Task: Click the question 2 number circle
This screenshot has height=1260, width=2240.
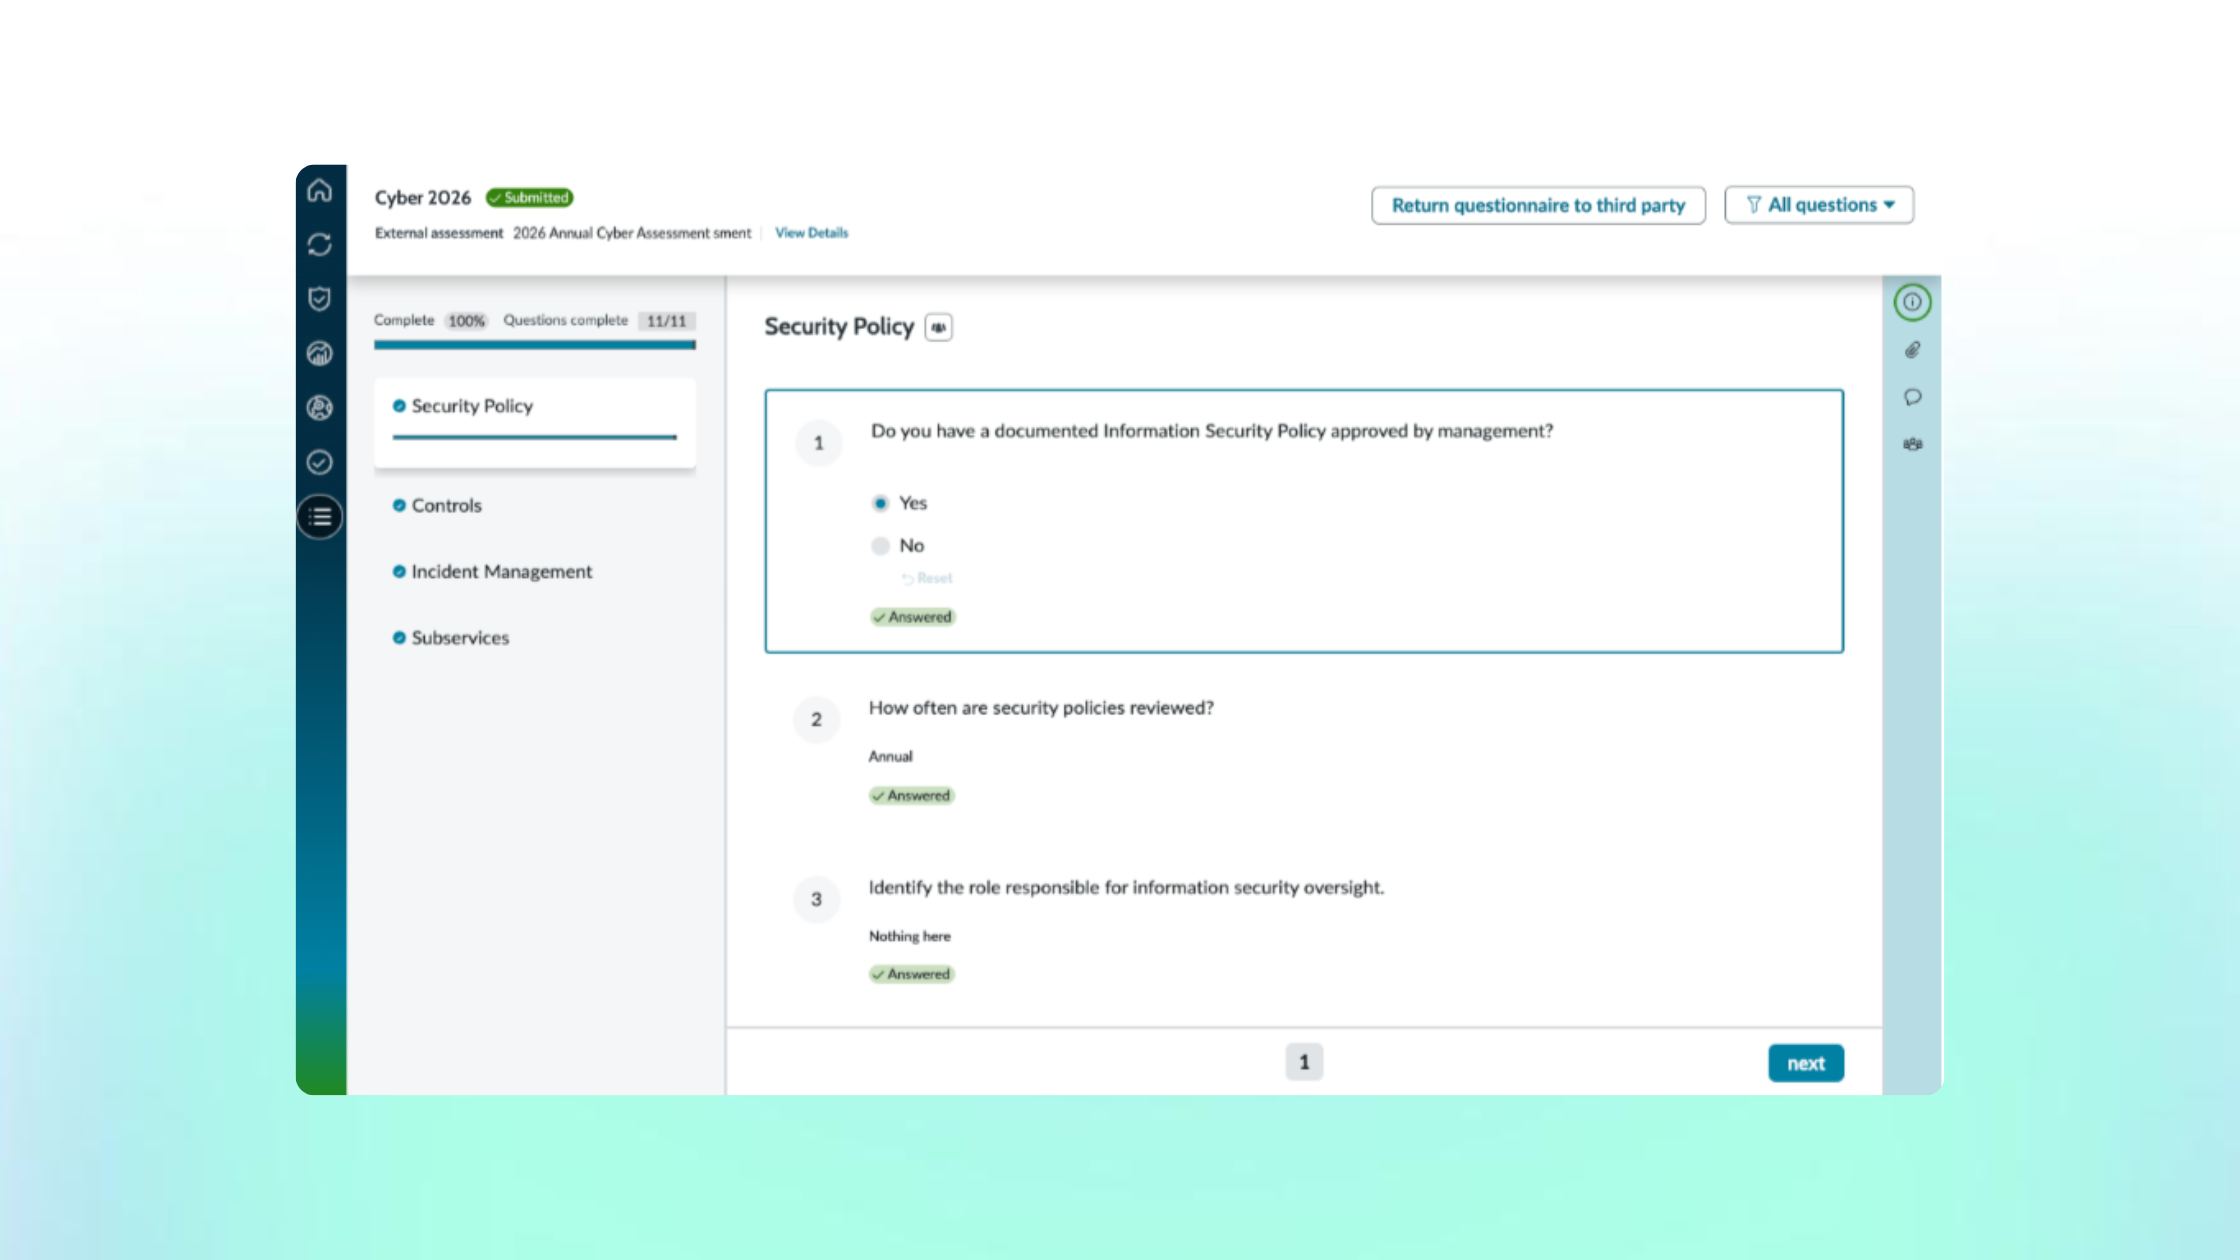Action: [x=816, y=720]
